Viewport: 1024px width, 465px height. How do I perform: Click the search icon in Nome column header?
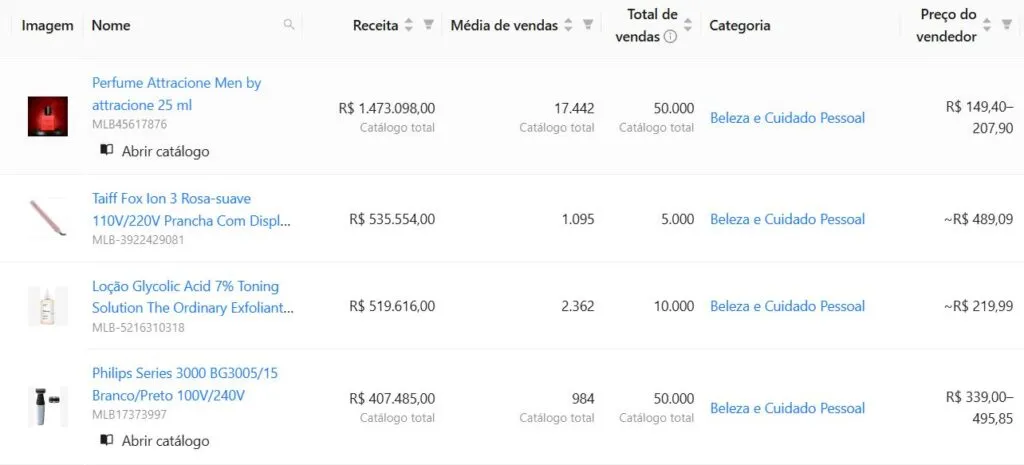click(x=289, y=25)
